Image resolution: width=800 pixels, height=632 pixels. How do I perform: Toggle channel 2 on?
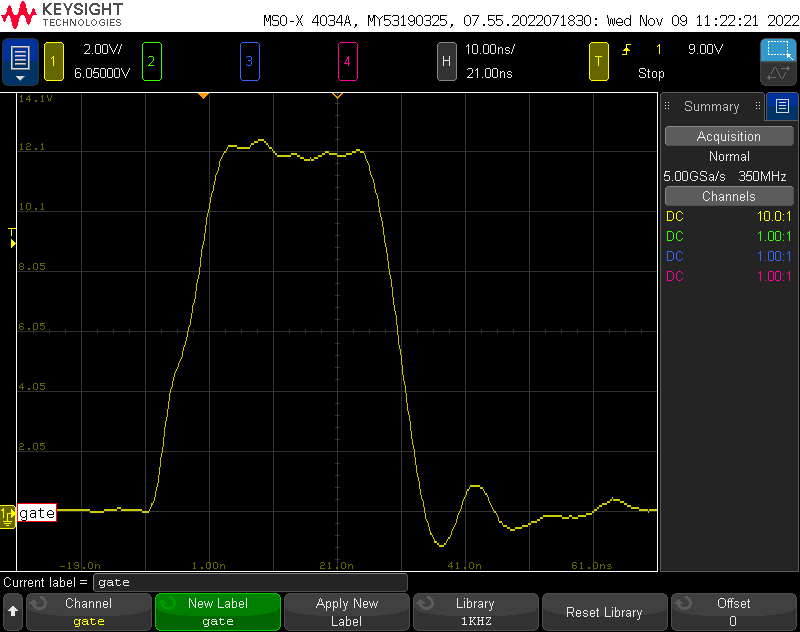(x=152, y=61)
